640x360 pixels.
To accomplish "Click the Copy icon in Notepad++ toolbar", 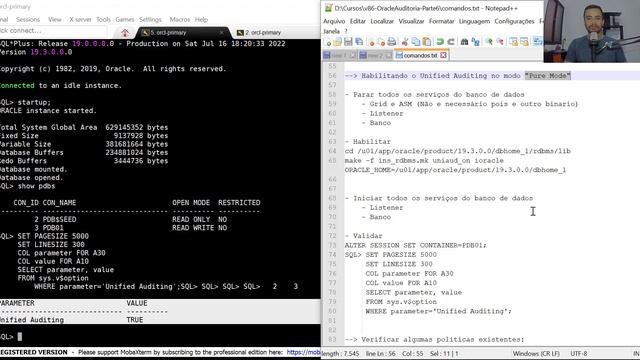I will tap(416, 42).
